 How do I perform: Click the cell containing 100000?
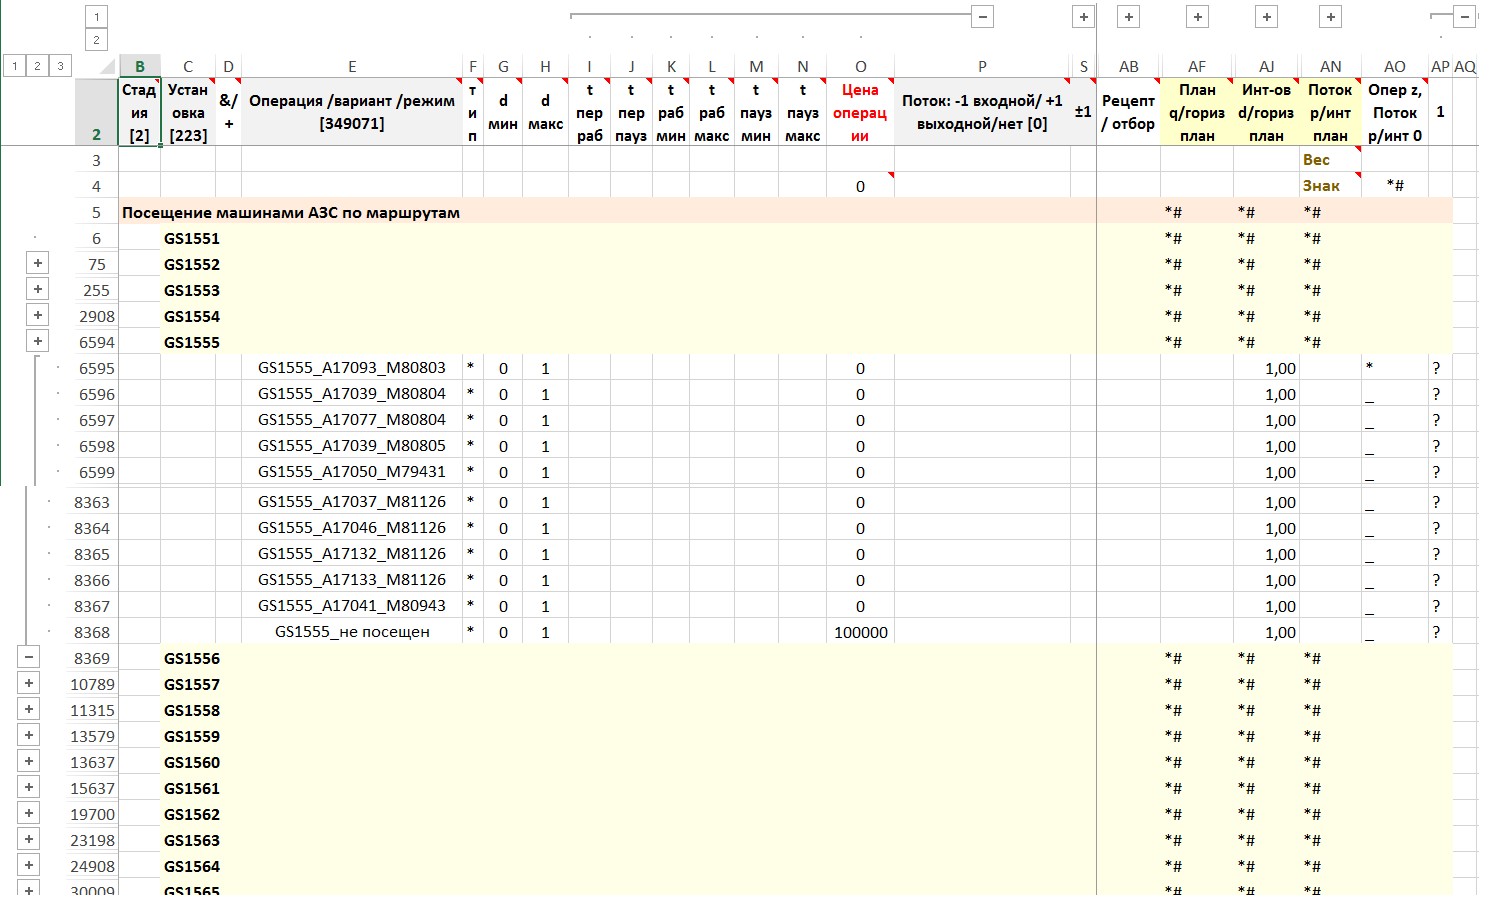tap(860, 632)
